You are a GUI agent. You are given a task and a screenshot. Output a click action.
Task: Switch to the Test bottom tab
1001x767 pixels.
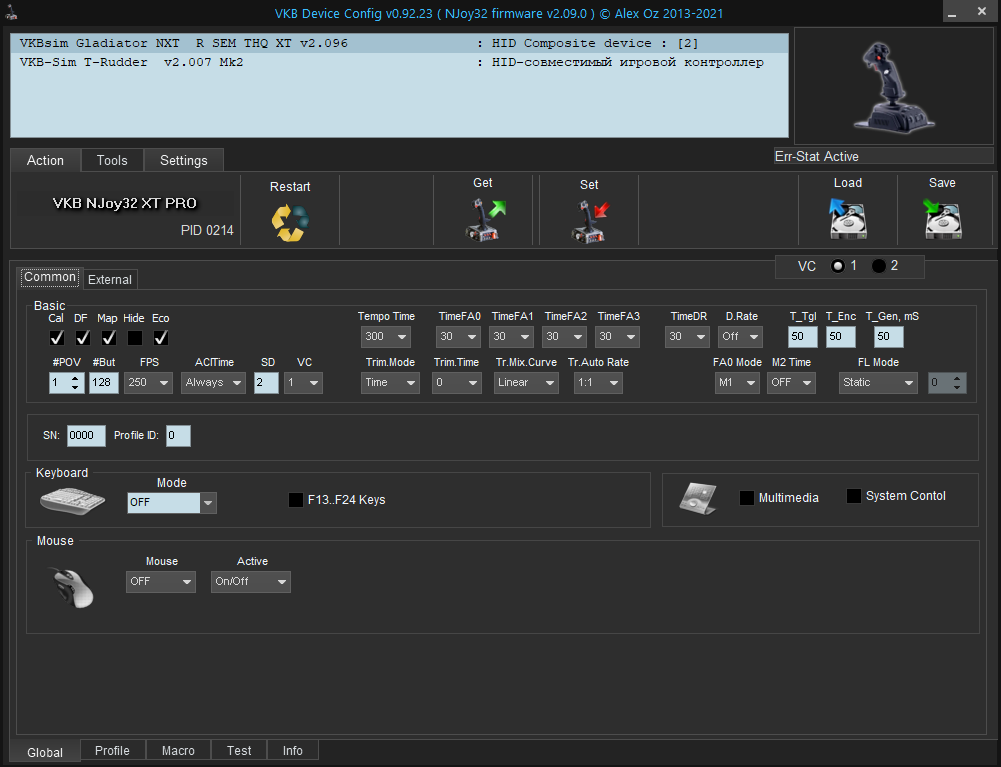tap(239, 750)
